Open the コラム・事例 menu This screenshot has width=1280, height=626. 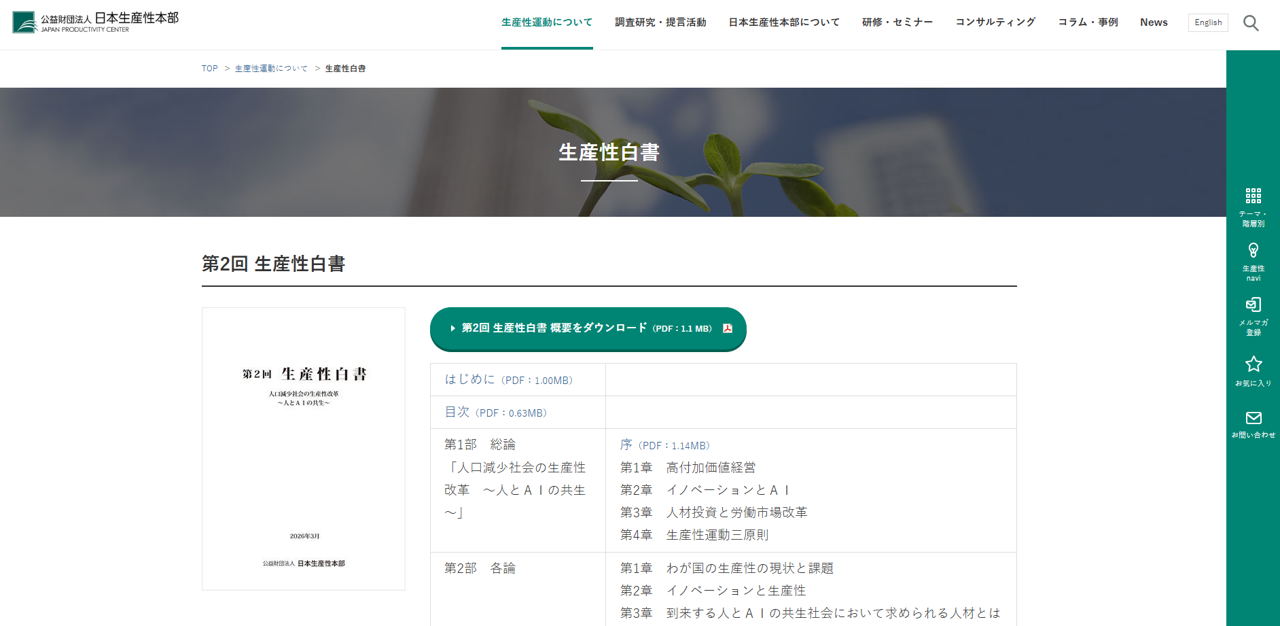(1088, 22)
